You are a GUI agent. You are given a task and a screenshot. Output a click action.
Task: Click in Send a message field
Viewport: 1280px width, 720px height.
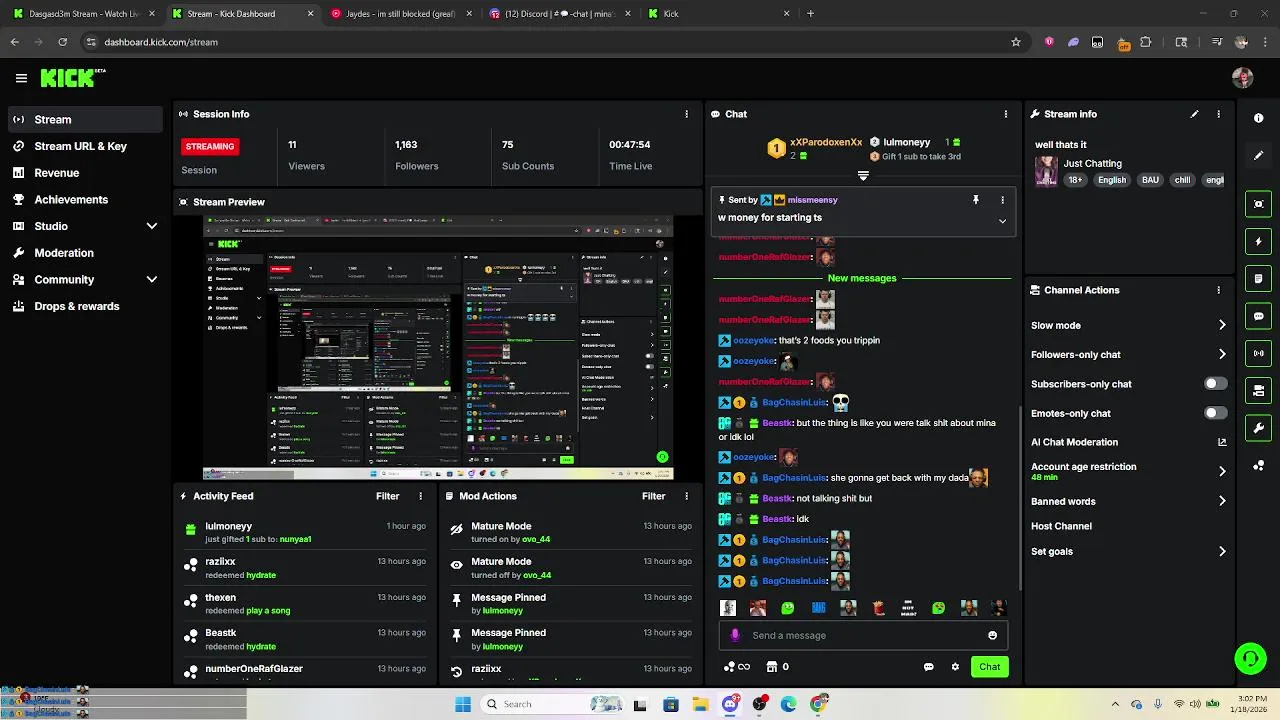(865, 635)
